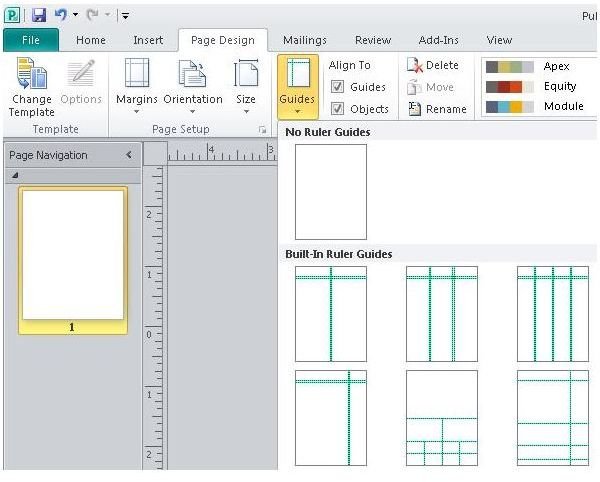Open the Add-Ins tab
This screenshot has height=482, width=600.
click(439, 40)
